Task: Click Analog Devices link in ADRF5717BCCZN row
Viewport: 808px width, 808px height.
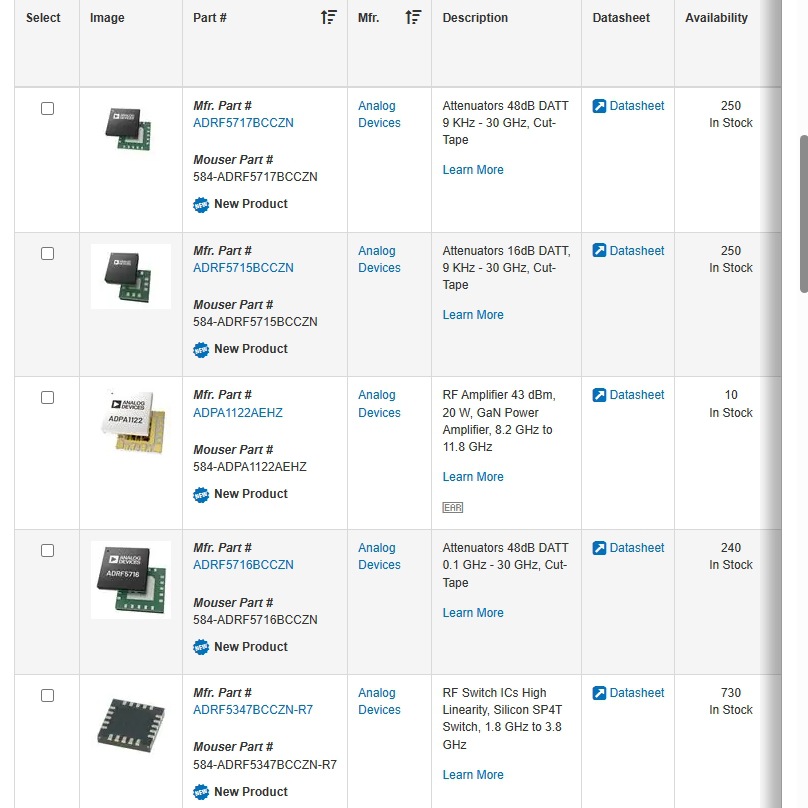Action: coord(379,114)
